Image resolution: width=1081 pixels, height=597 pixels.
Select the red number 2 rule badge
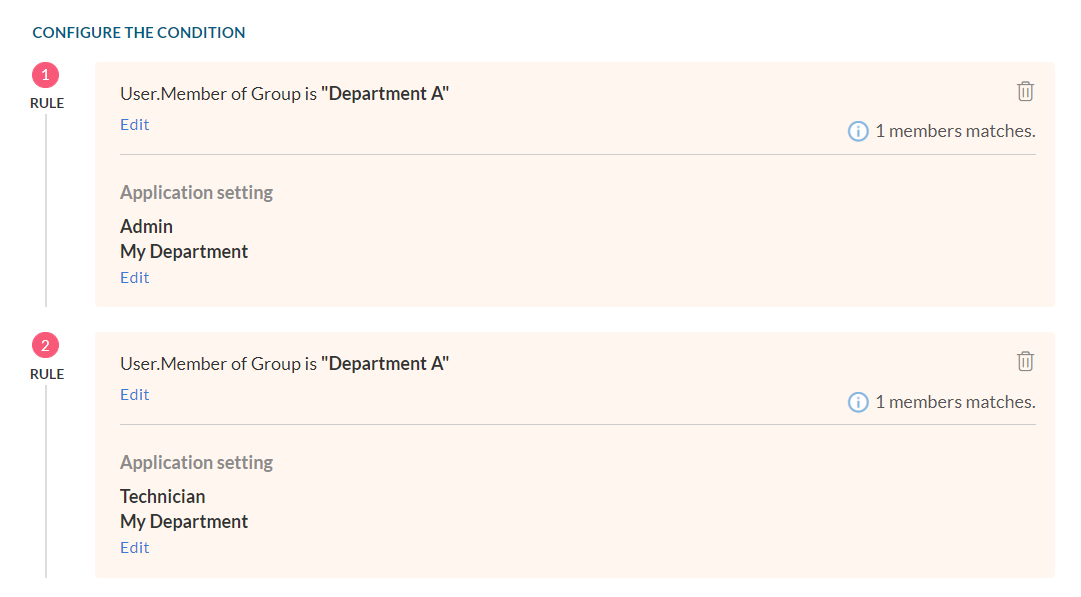point(46,345)
